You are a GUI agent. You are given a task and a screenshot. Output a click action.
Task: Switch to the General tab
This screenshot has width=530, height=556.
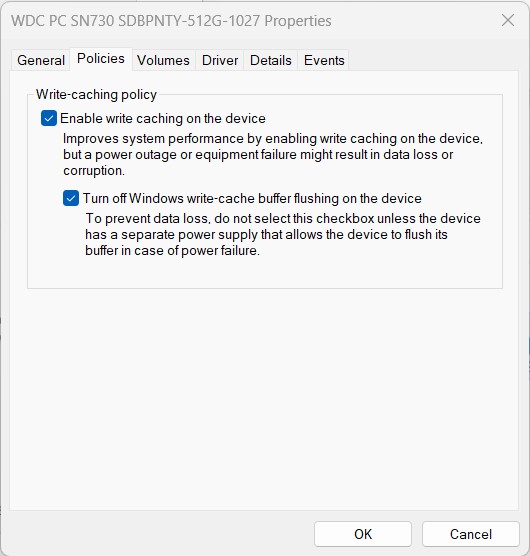[41, 60]
